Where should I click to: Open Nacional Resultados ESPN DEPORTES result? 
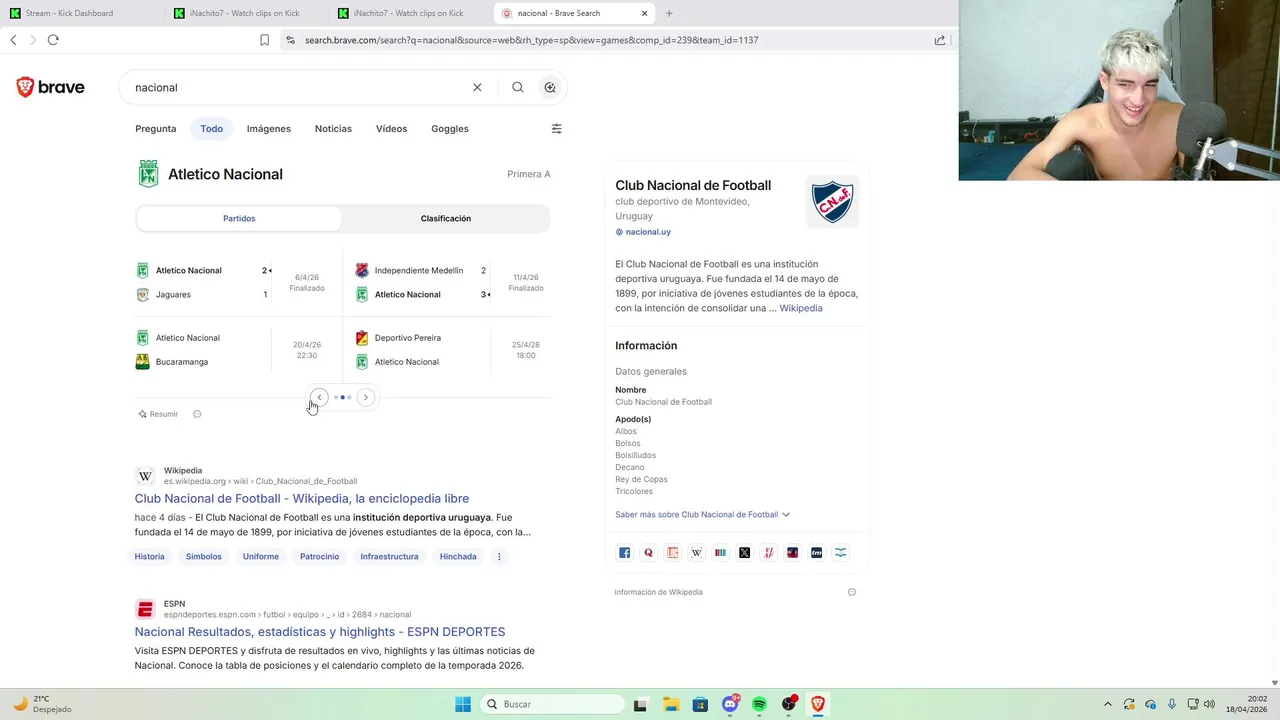(x=320, y=632)
